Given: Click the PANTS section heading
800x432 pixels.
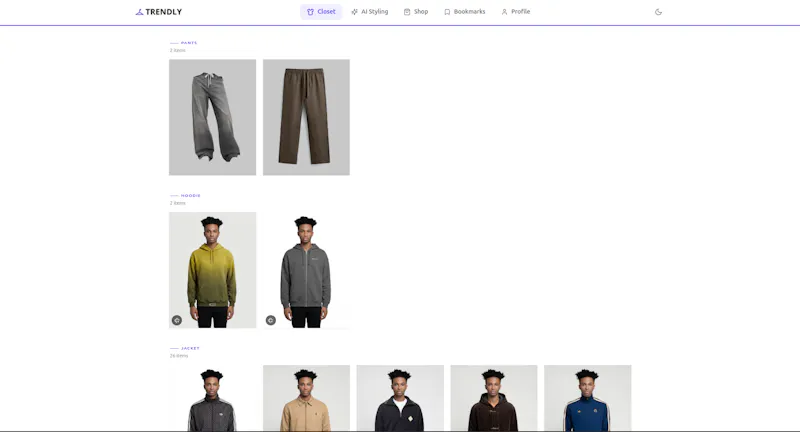Looking at the screenshot, I should coord(189,43).
